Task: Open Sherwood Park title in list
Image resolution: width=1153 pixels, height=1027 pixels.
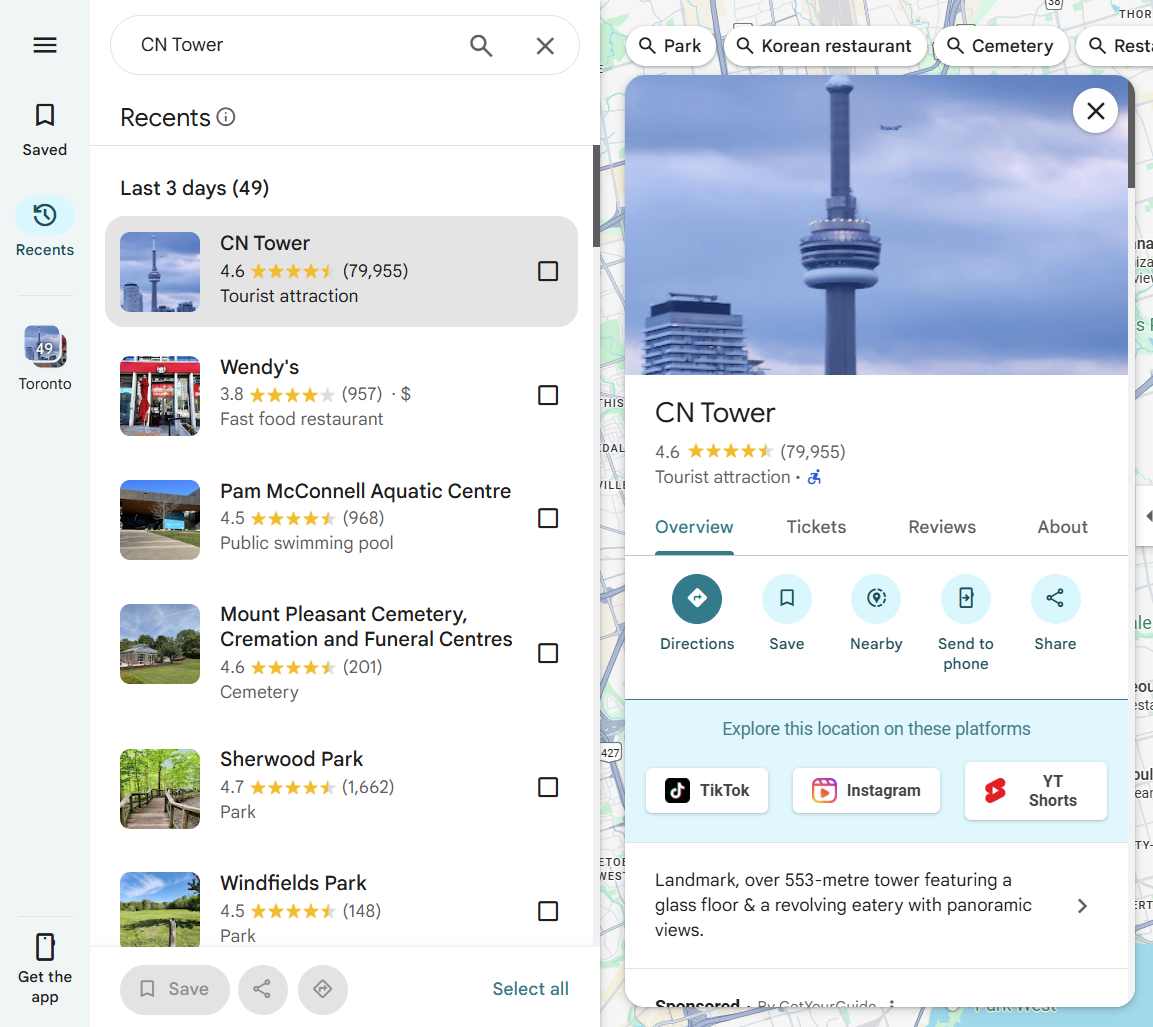Action: coord(291,759)
